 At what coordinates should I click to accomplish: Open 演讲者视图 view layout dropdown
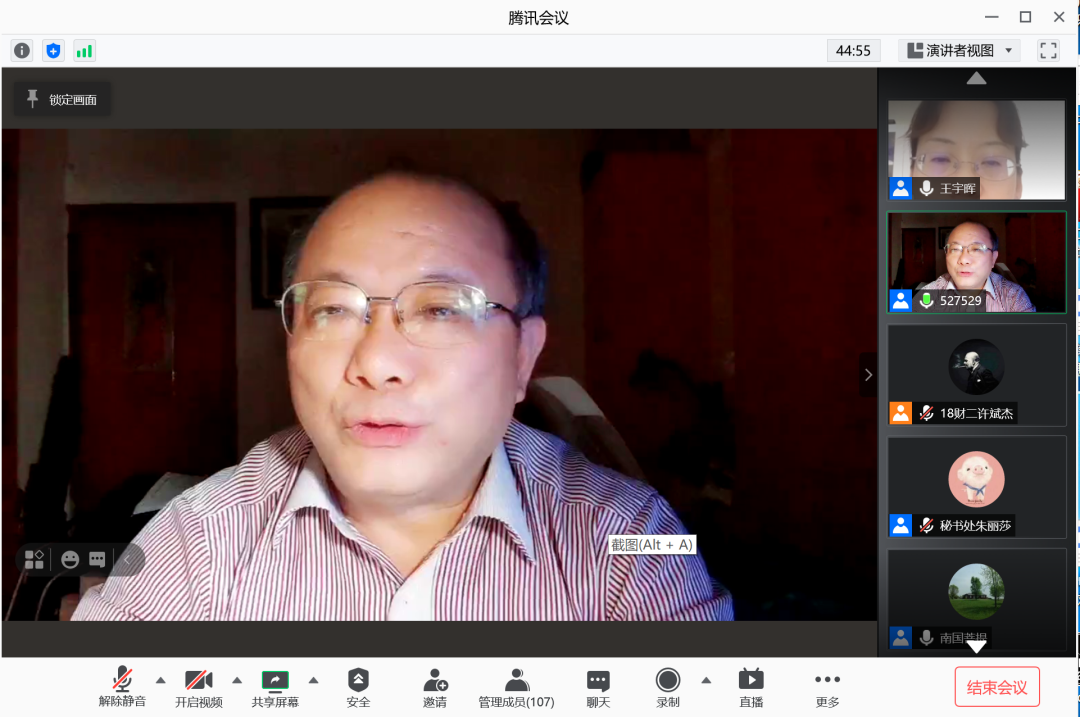point(958,50)
